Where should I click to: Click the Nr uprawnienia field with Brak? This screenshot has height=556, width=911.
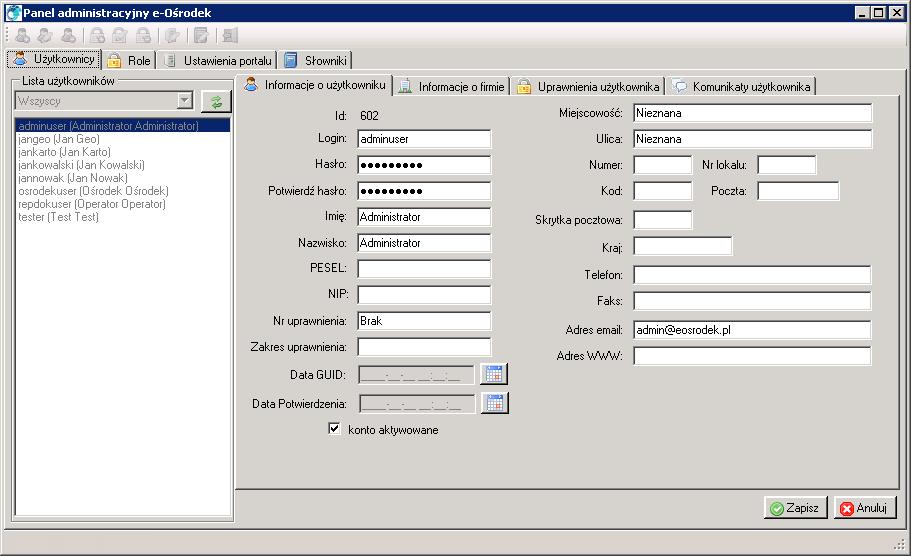424,321
